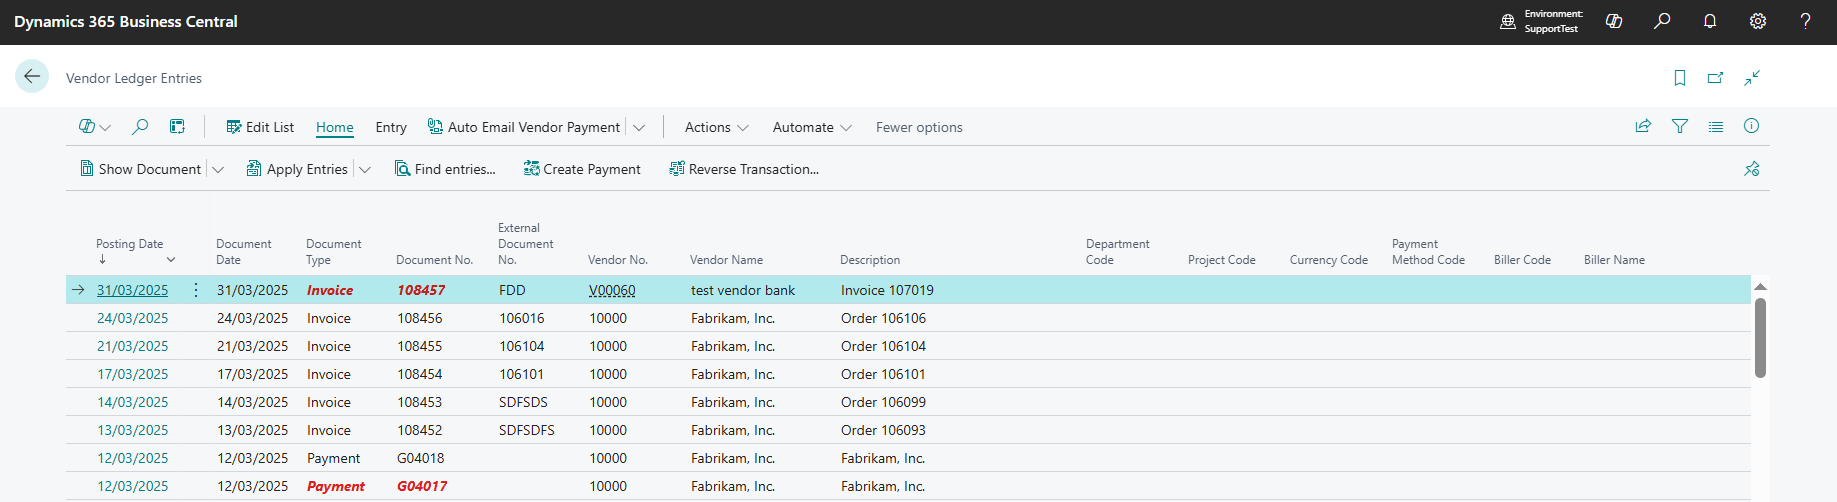The height and width of the screenshot is (502, 1837).
Task: Open posting date 21/03/2025 link
Action: click(132, 346)
